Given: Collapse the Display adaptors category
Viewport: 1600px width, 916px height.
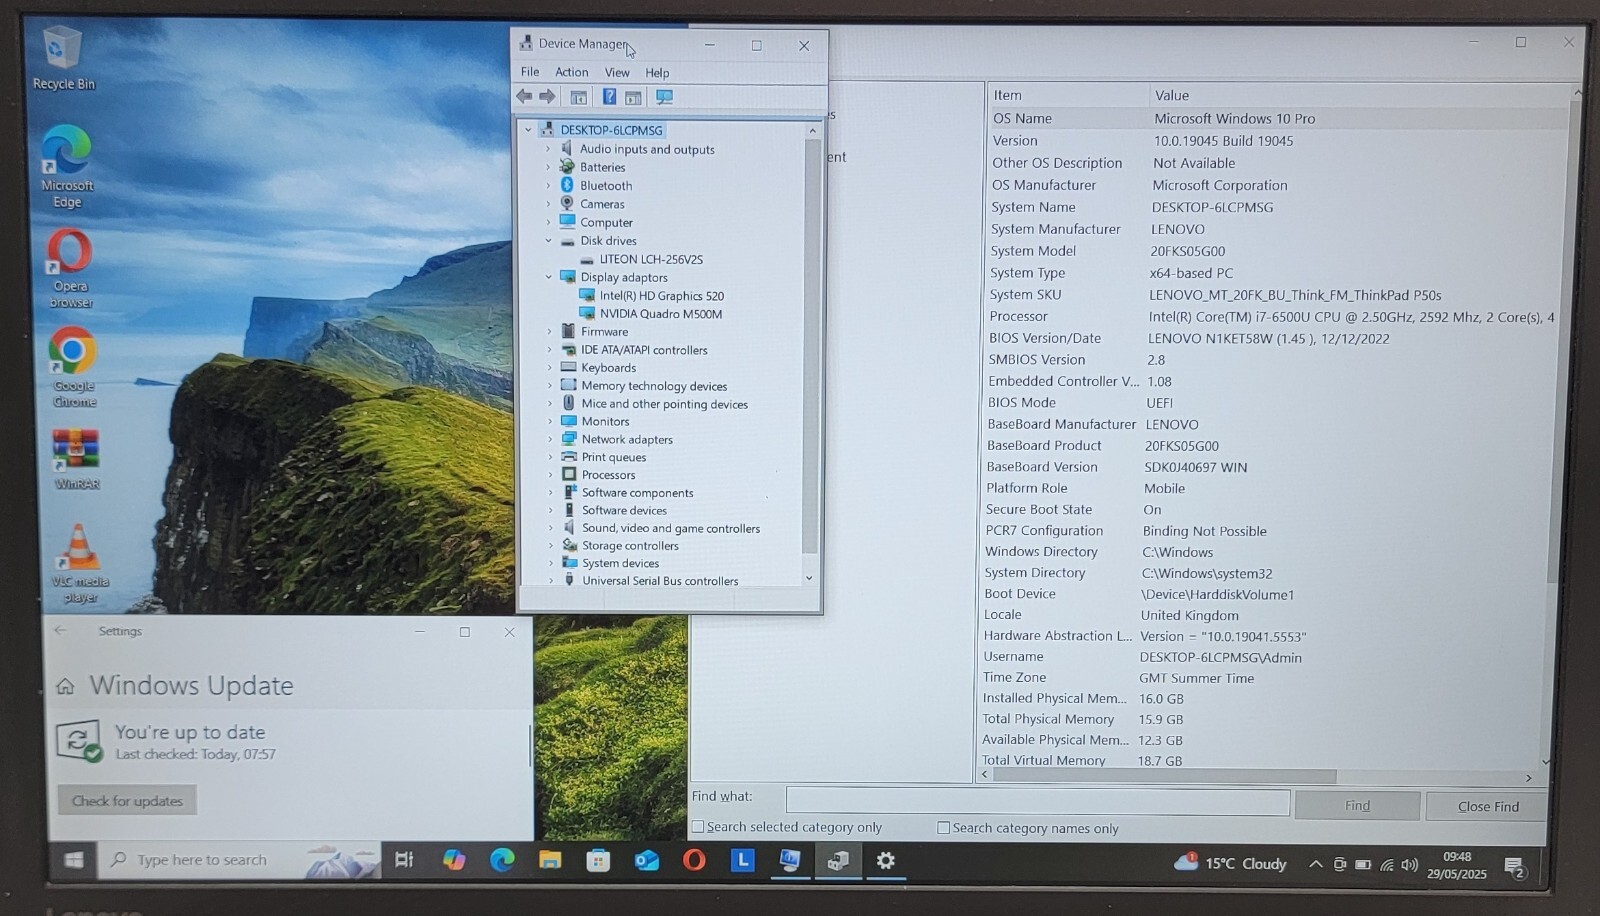Looking at the screenshot, I should click(x=548, y=277).
